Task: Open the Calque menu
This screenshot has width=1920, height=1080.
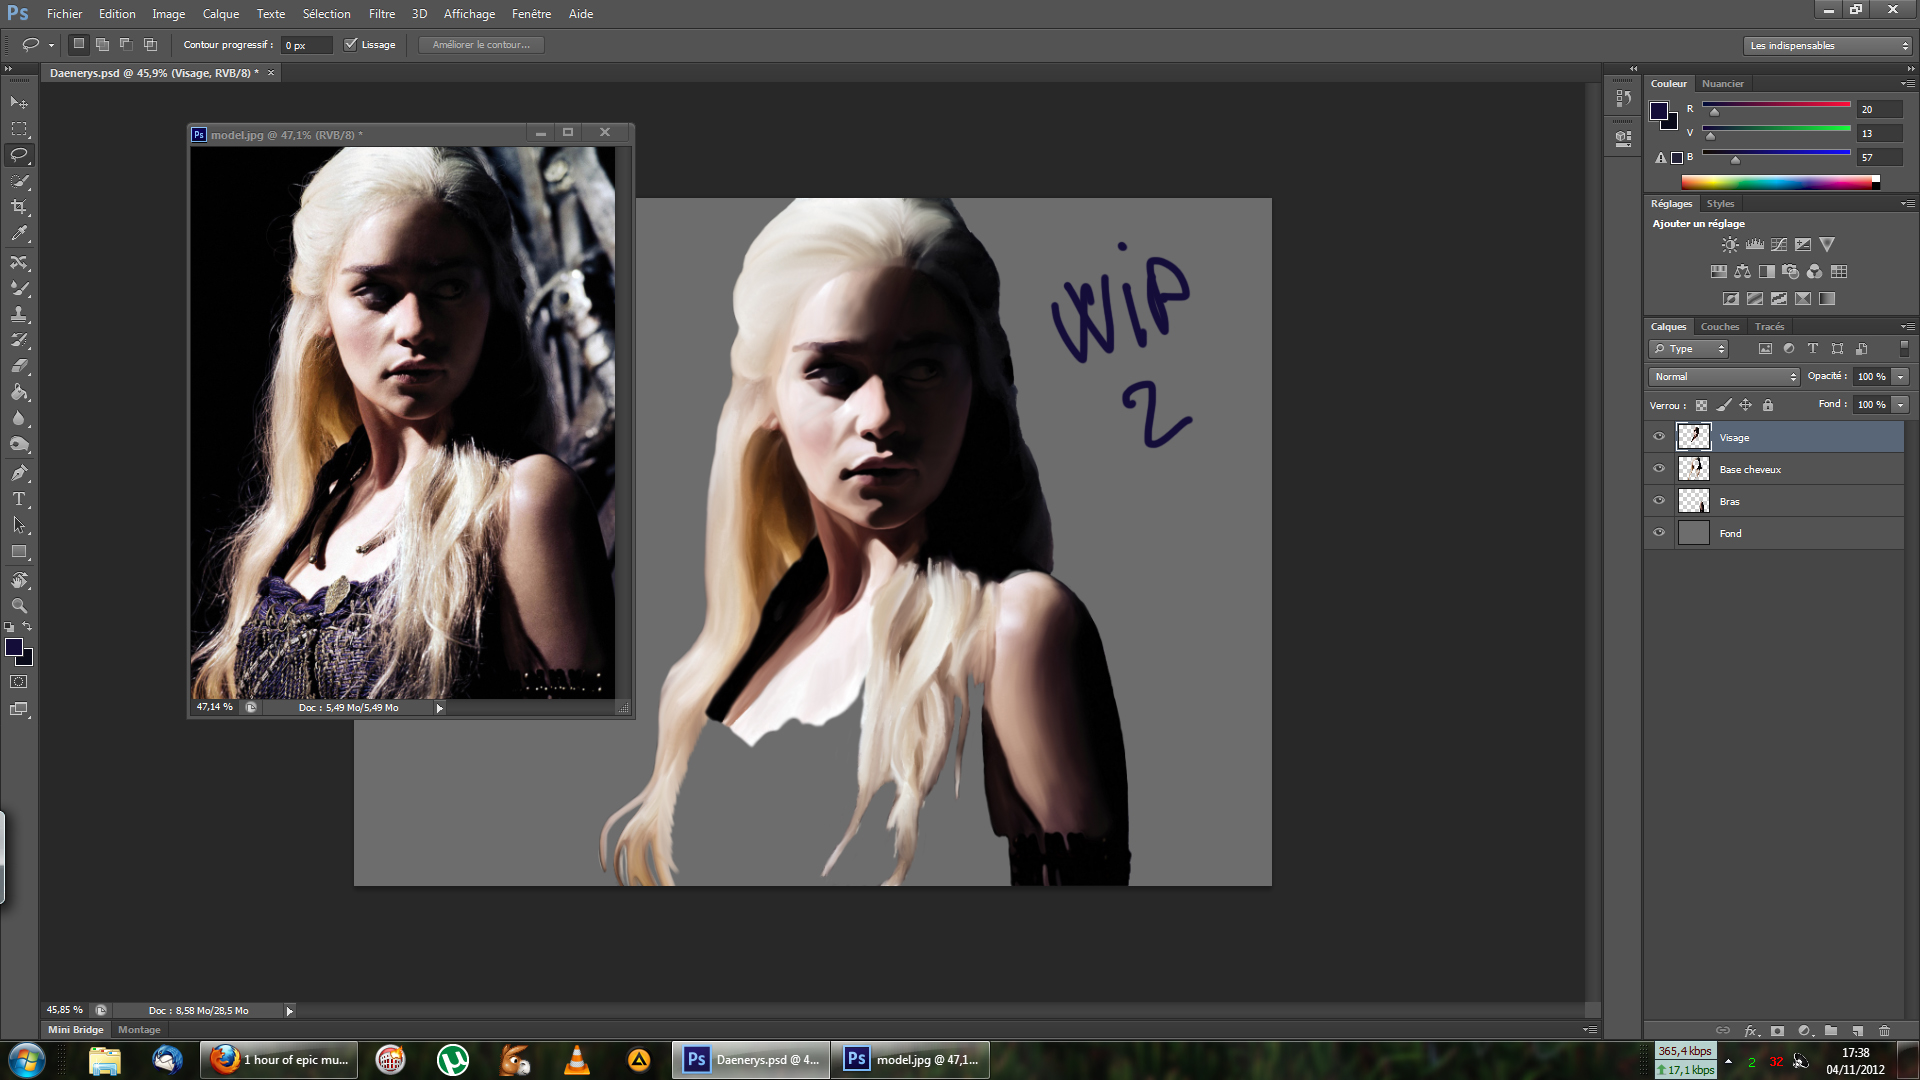Action: pyautogui.click(x=221, y=14)
